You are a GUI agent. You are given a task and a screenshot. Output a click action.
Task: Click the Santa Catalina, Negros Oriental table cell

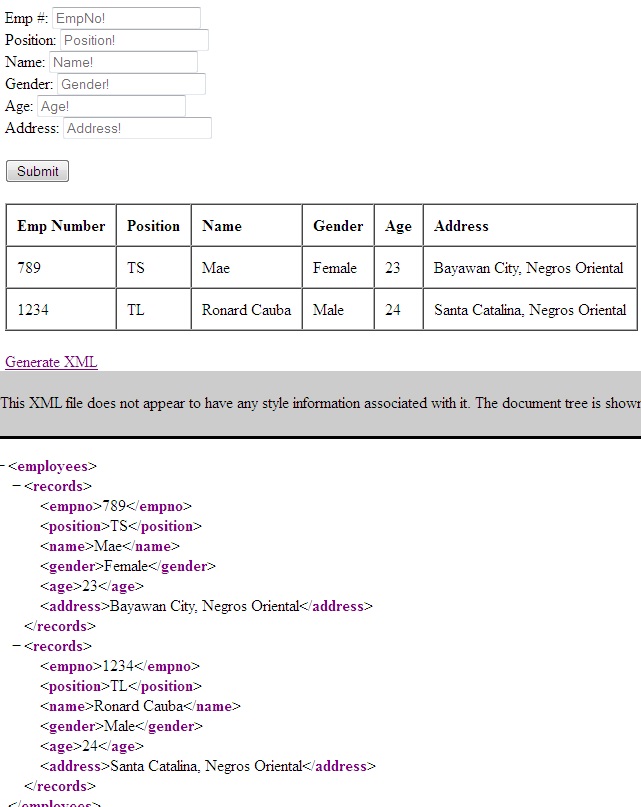point(530,309)
